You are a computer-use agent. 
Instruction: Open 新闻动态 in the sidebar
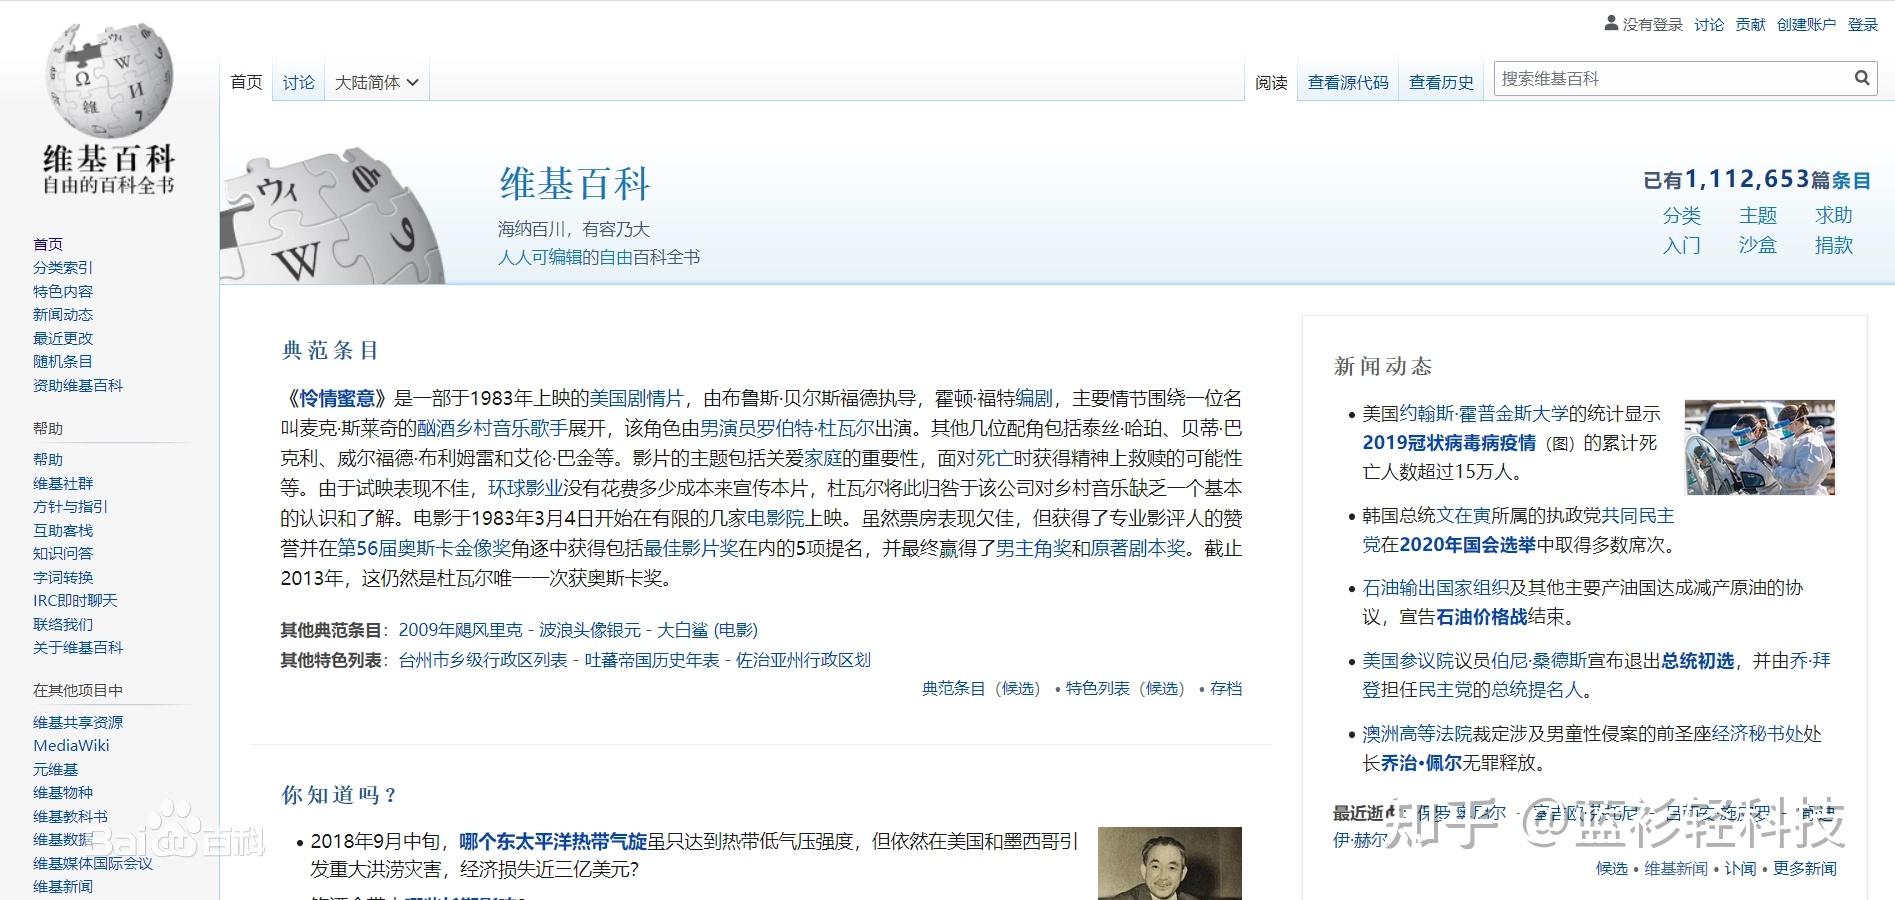pos(63,314)
